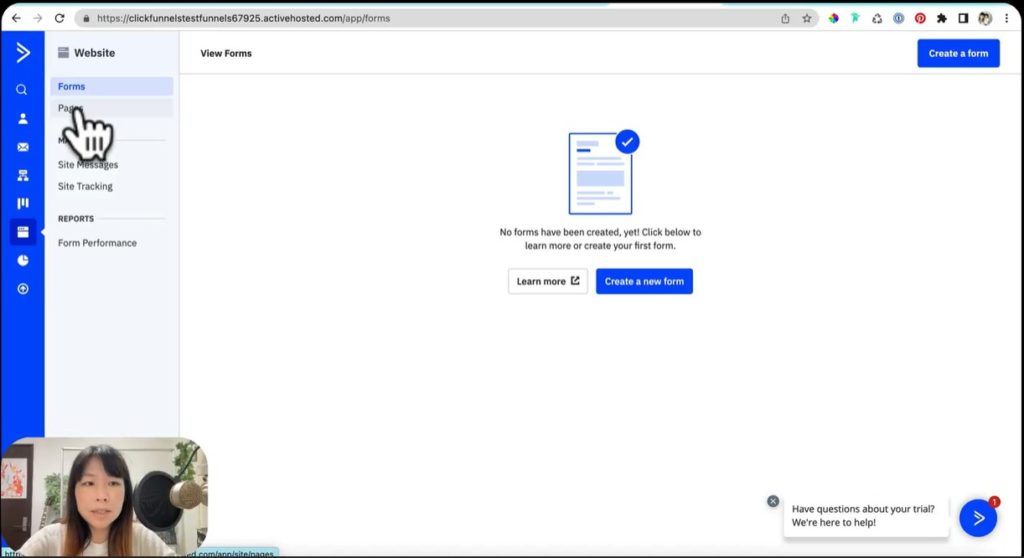This screenshot has width=1024, height=558.
Task: Open the Learn more link
Action: (547, 281)
